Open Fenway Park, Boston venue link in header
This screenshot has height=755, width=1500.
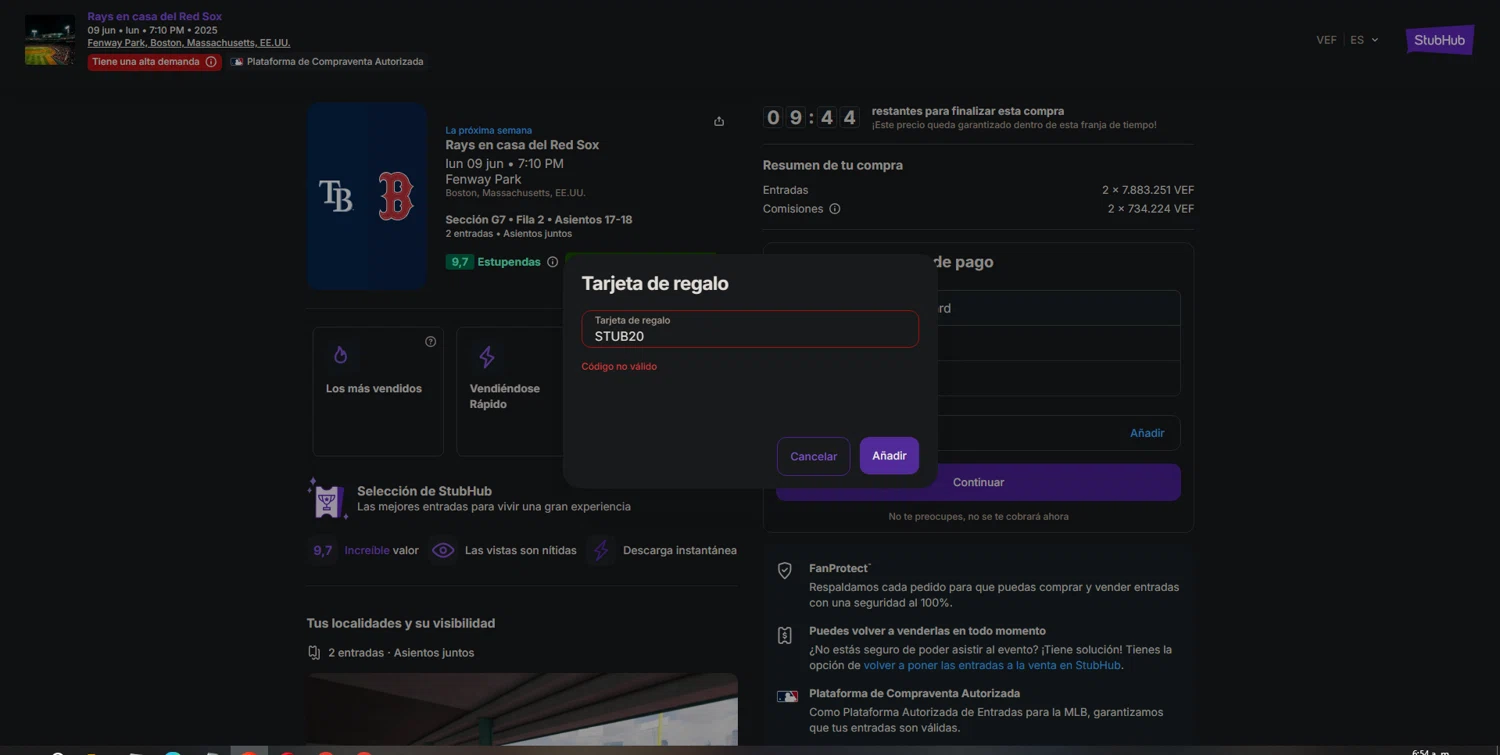[189, 43]
